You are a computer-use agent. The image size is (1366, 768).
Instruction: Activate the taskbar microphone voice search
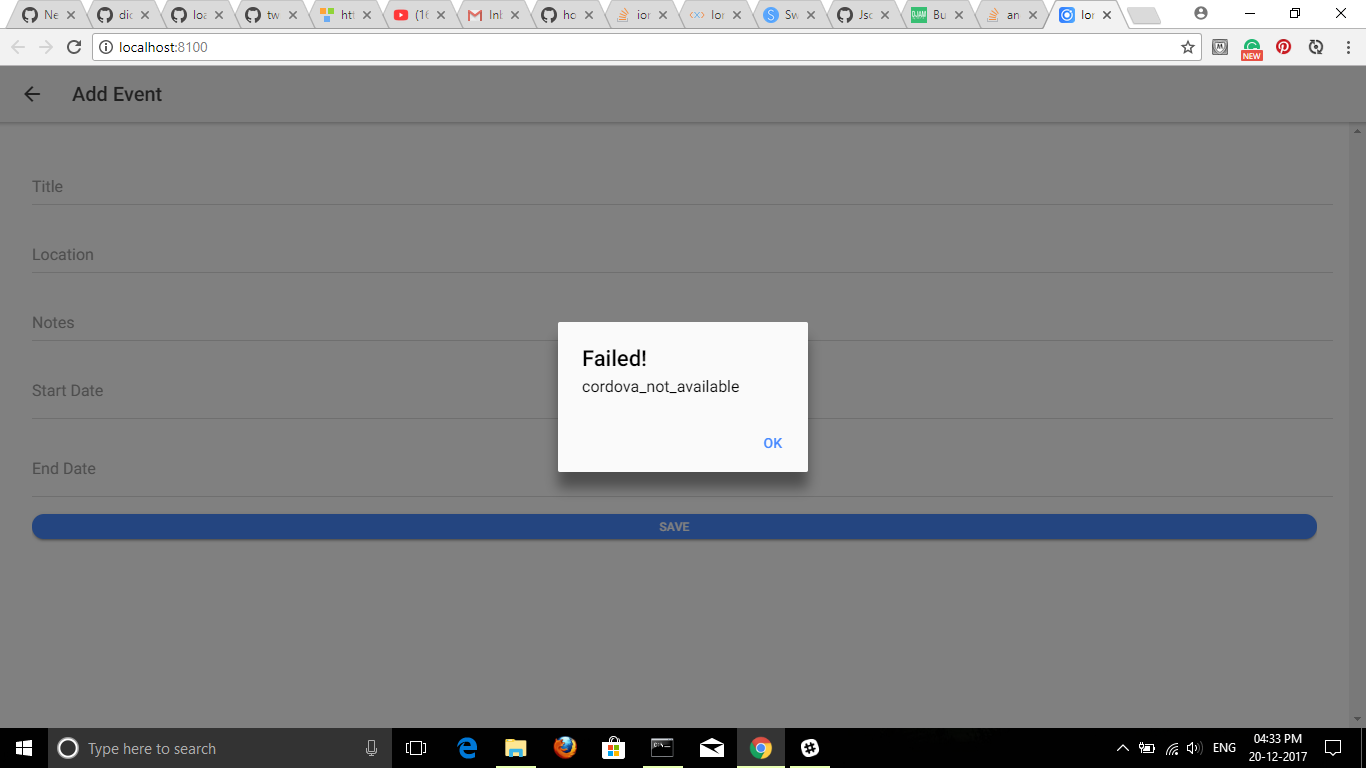[372, 748]
